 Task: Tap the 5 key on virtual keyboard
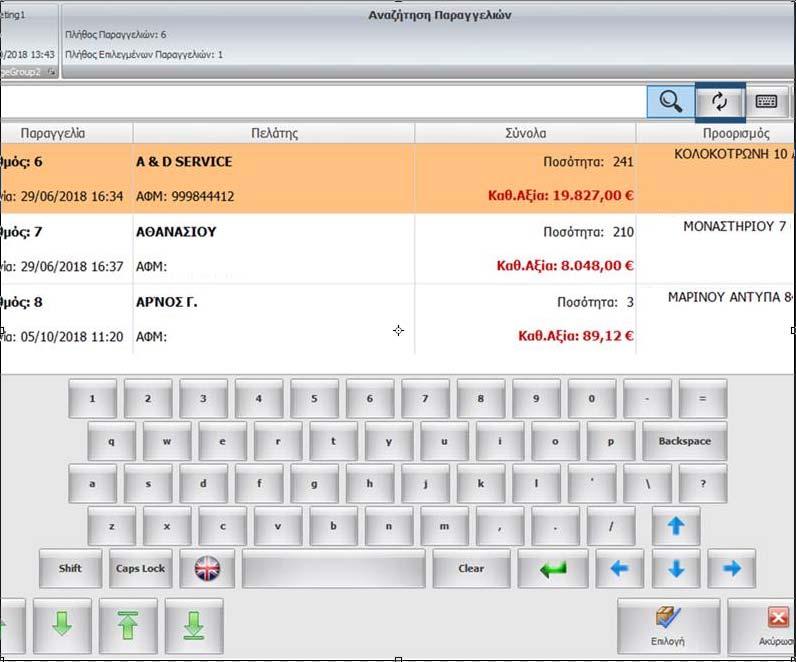[314, 399]
